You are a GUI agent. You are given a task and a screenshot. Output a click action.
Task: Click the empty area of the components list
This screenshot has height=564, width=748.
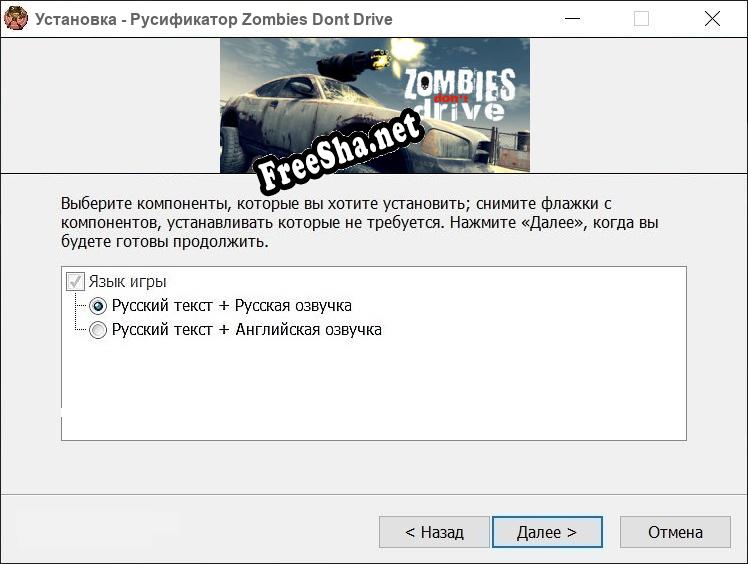[x=373, y=392]
